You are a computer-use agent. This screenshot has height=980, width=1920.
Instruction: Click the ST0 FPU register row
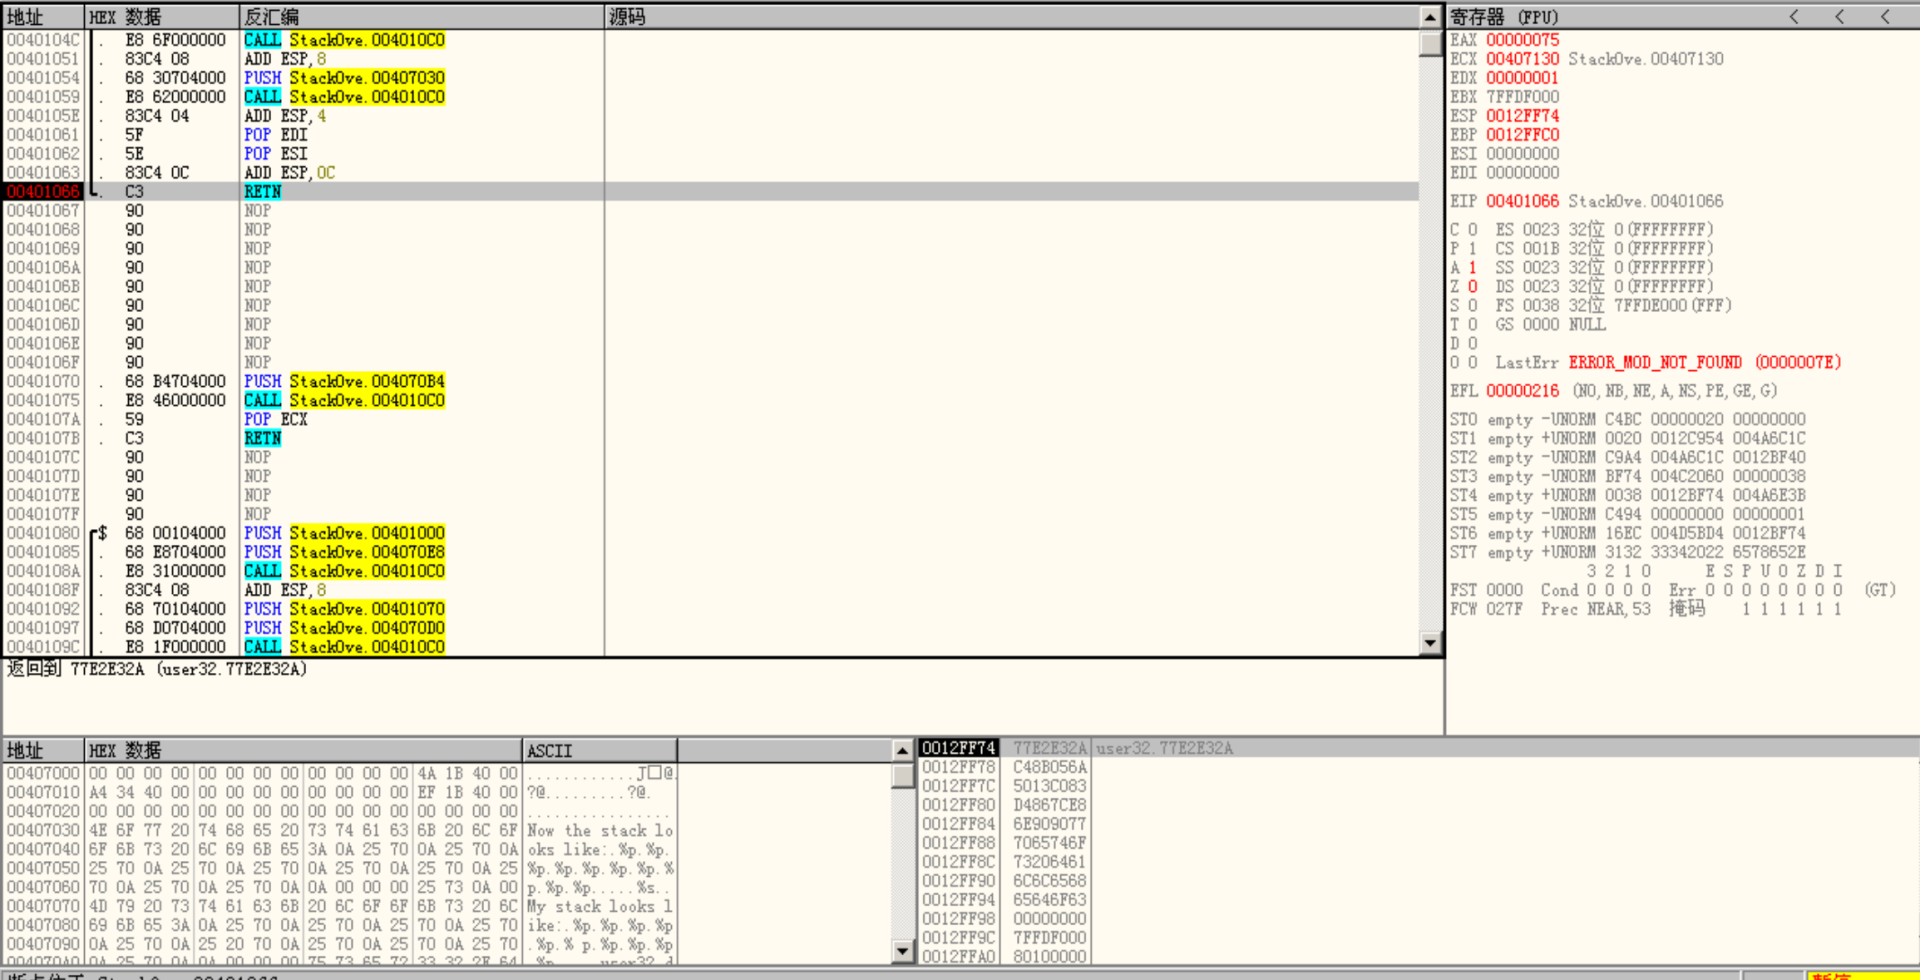1628,420
